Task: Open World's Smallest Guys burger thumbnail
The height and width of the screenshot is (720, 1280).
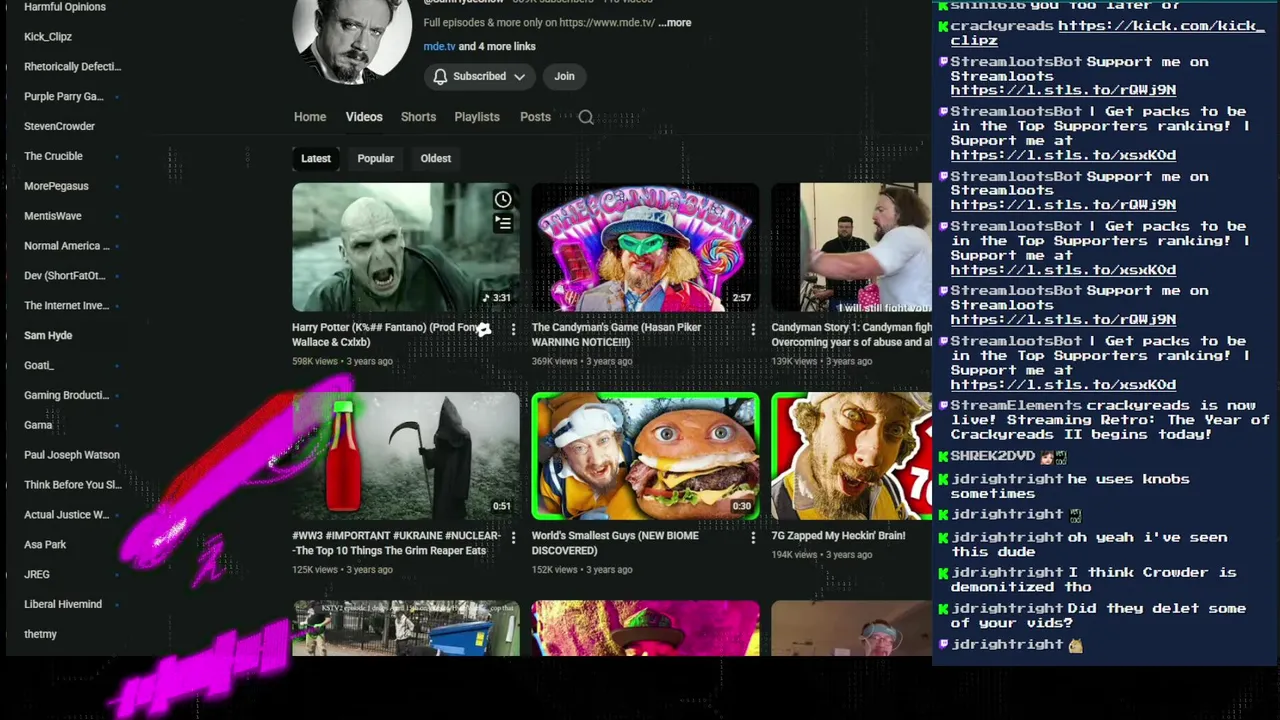Action: coord(645,456)
